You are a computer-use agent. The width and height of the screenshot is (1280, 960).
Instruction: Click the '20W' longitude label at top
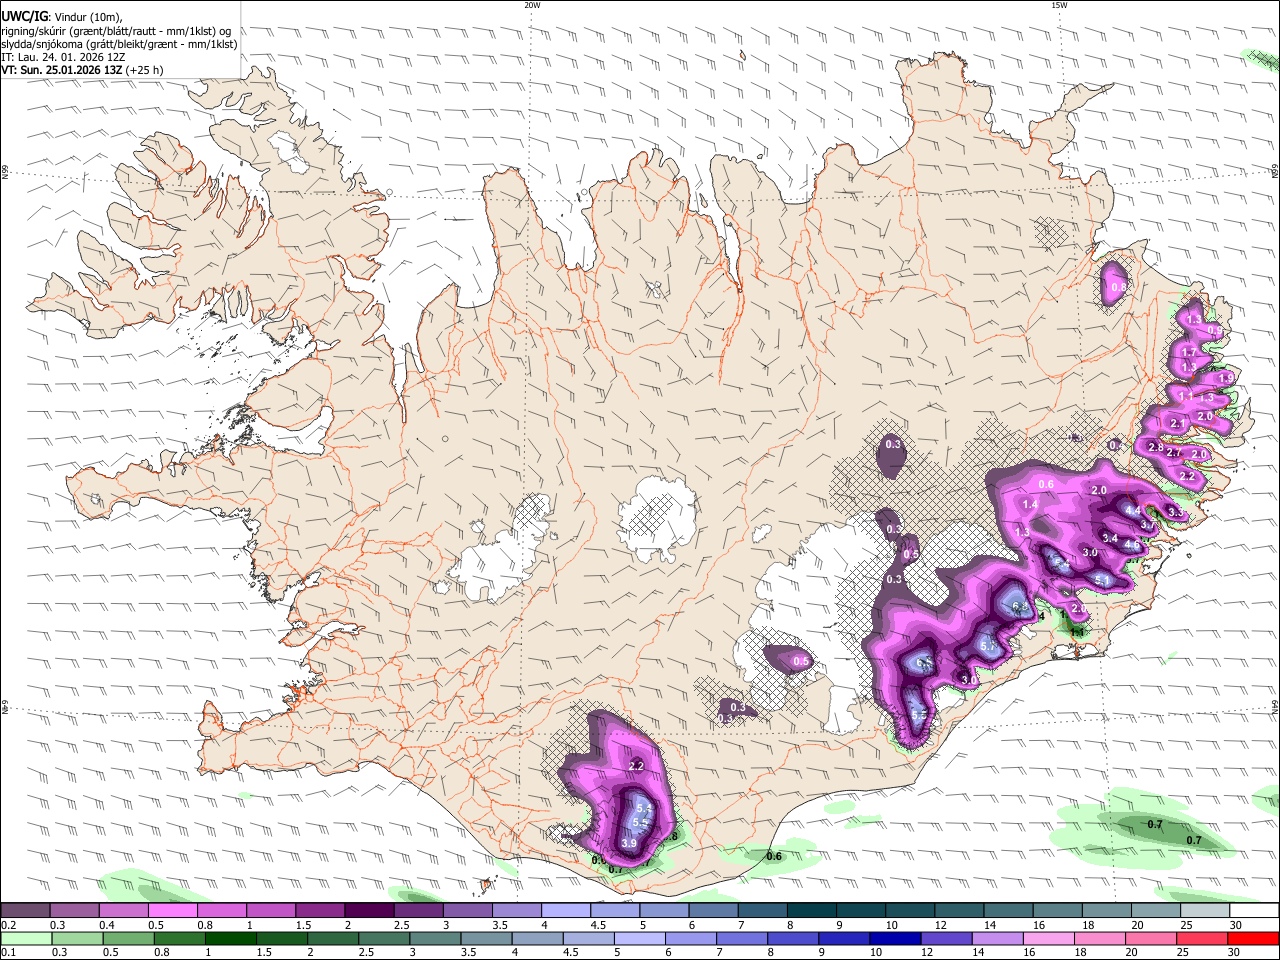click(532, 5)
